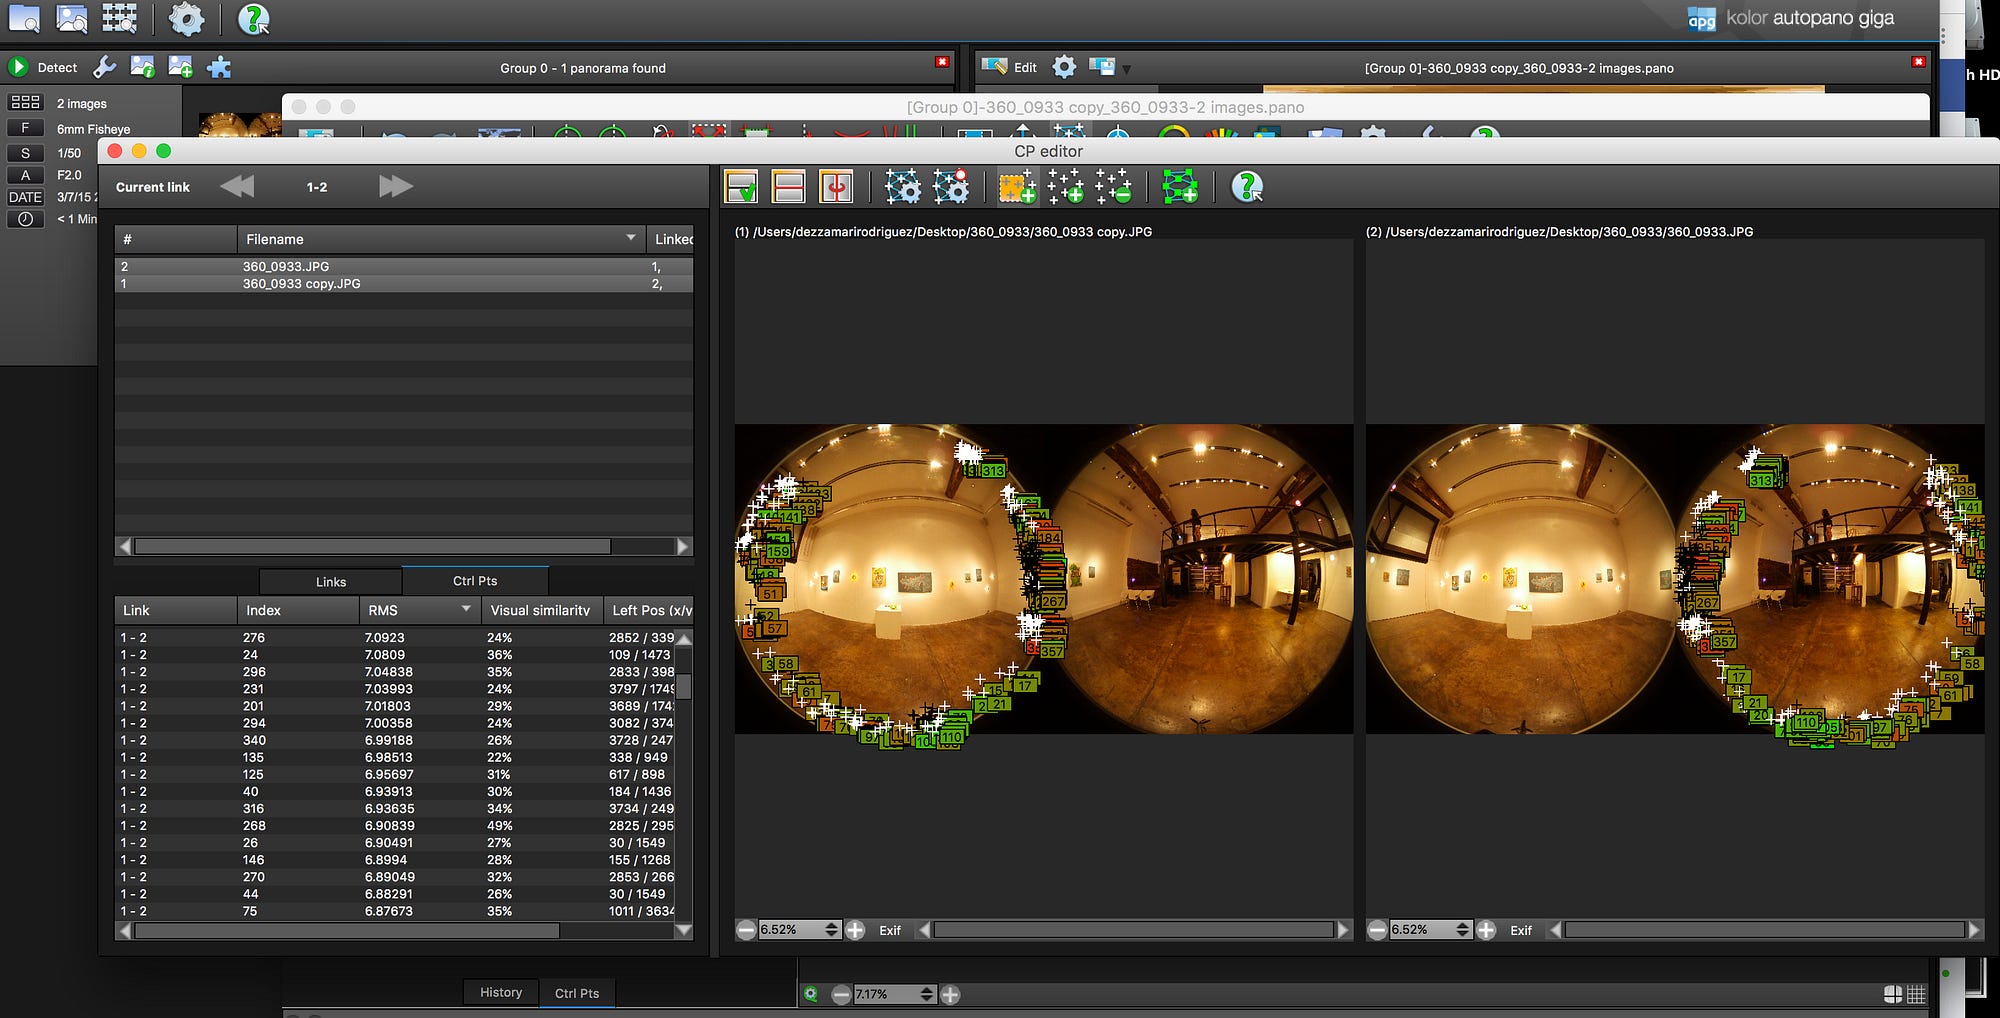Click the render panorama icon beside Edit gear
This screenshot has height=1018, width=2000.
(x=1102, y=67)
